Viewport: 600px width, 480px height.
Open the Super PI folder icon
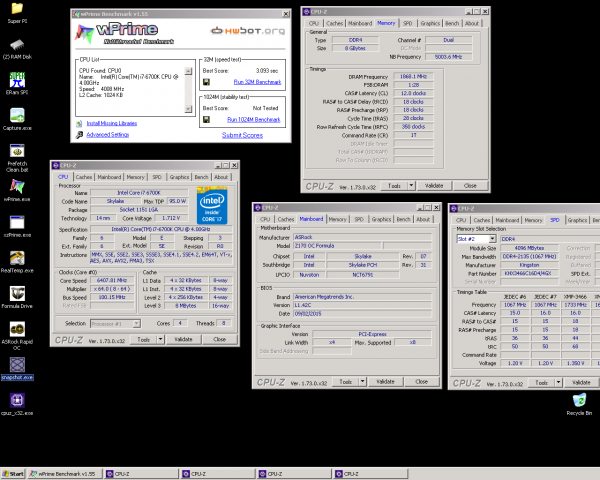click(x=17, y=8)
